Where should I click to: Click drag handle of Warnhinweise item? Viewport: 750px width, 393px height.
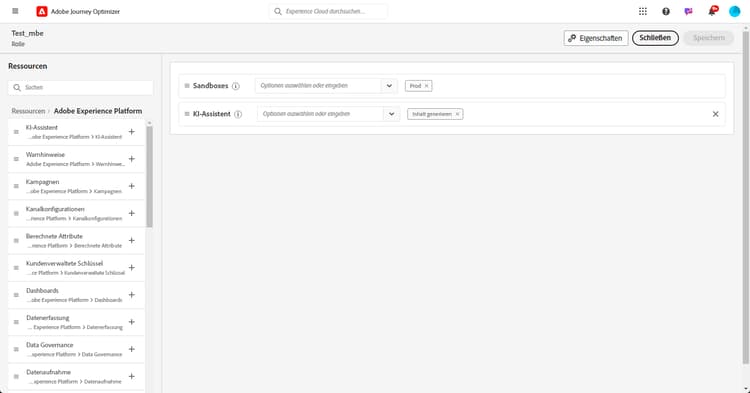click(16, 159)
